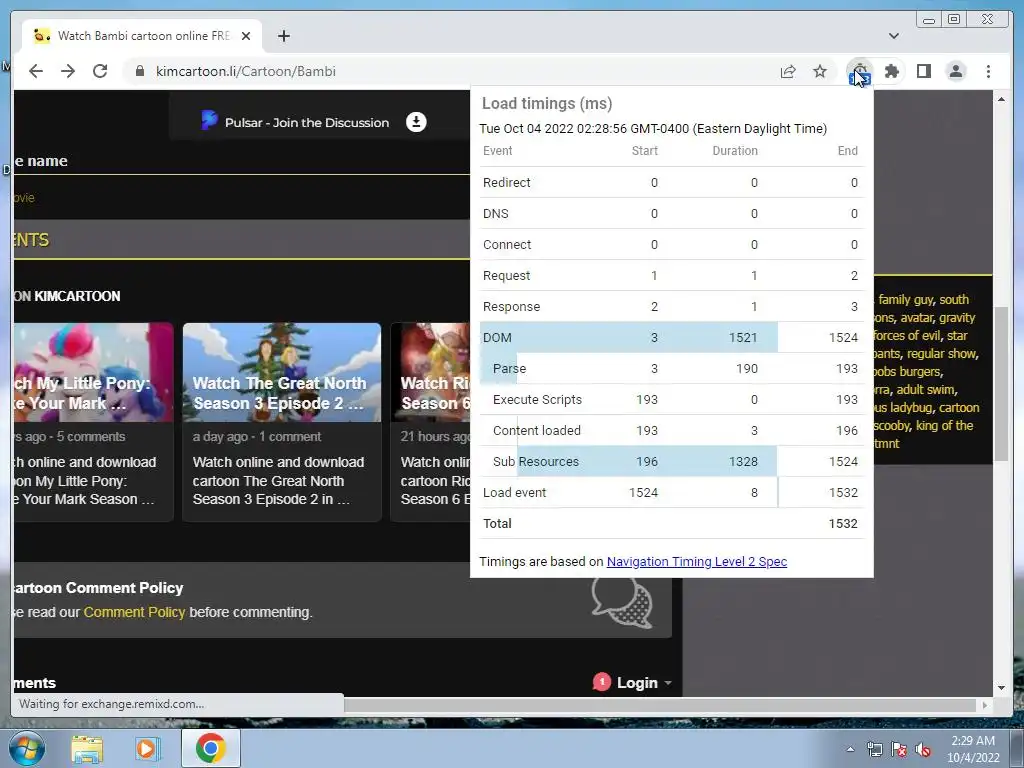The width and height of the screenshot is (1024, 768).
Task: Open the Comment Policy link
Action: 134,613
